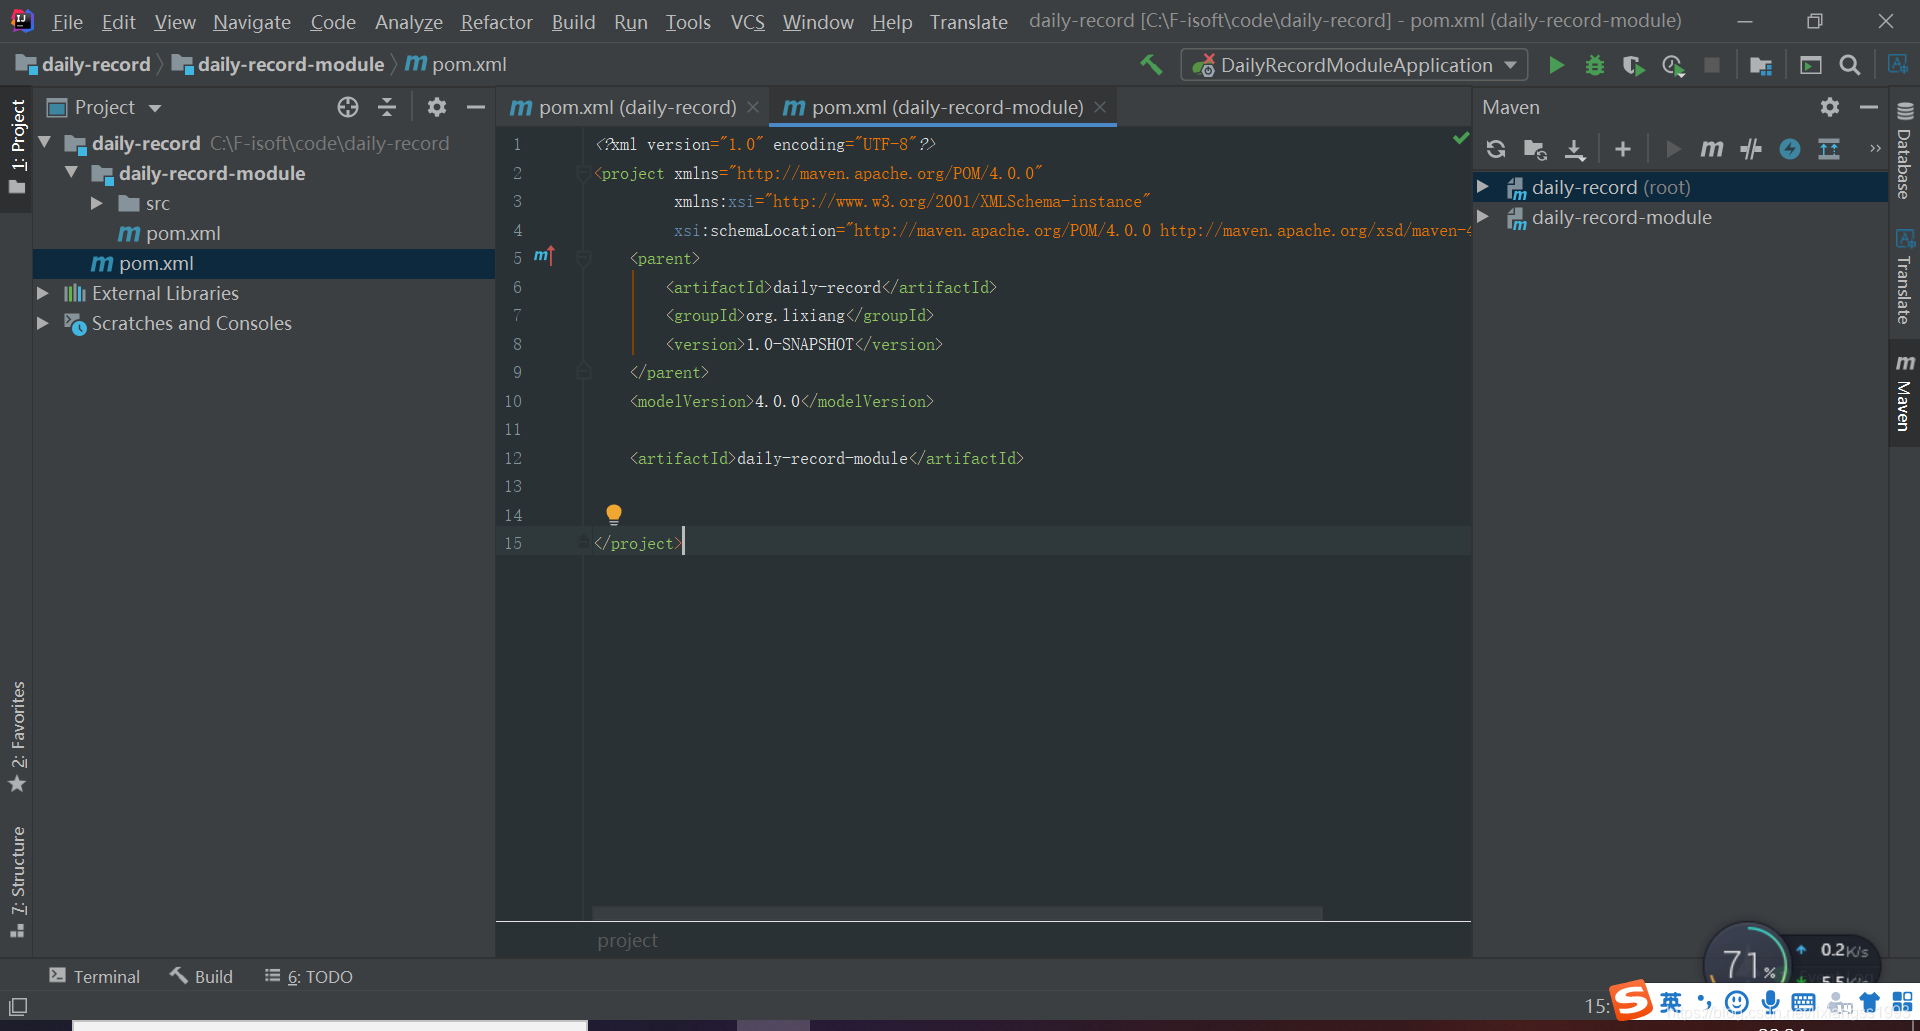Screen dimensions: 1920x1031
Task: Expand Scratches and Consoles node
Action: (42, 323)
